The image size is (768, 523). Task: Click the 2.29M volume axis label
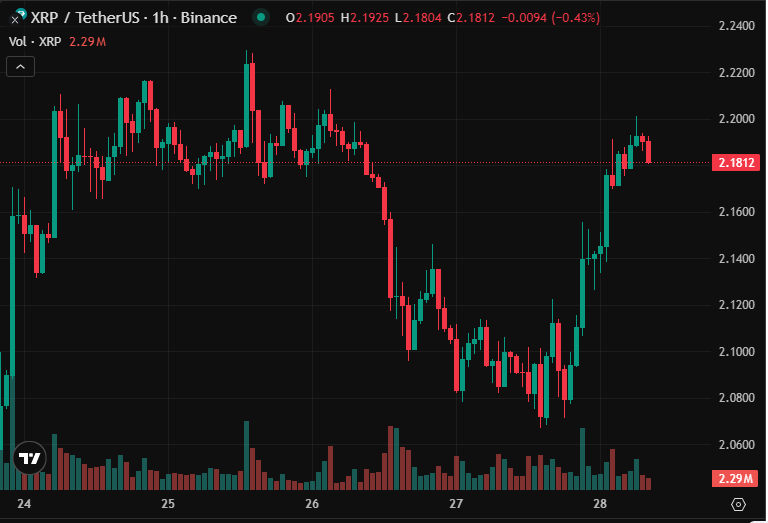tap(735, 478)
